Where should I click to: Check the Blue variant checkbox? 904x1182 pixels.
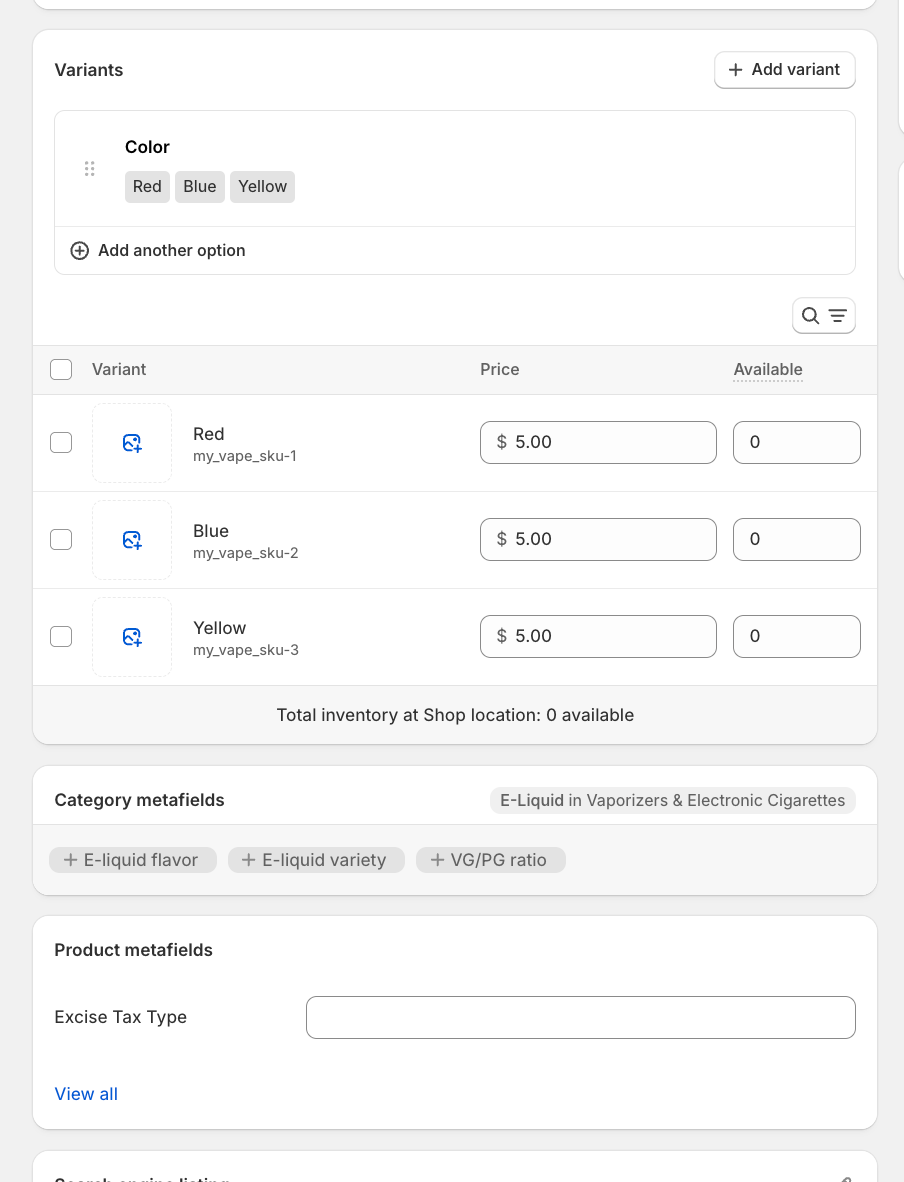tap(61, 540)
